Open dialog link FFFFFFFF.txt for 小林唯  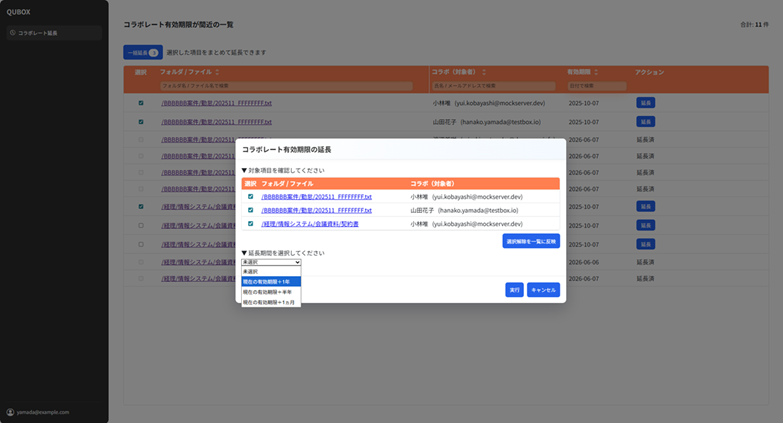(x=317, y=197)
